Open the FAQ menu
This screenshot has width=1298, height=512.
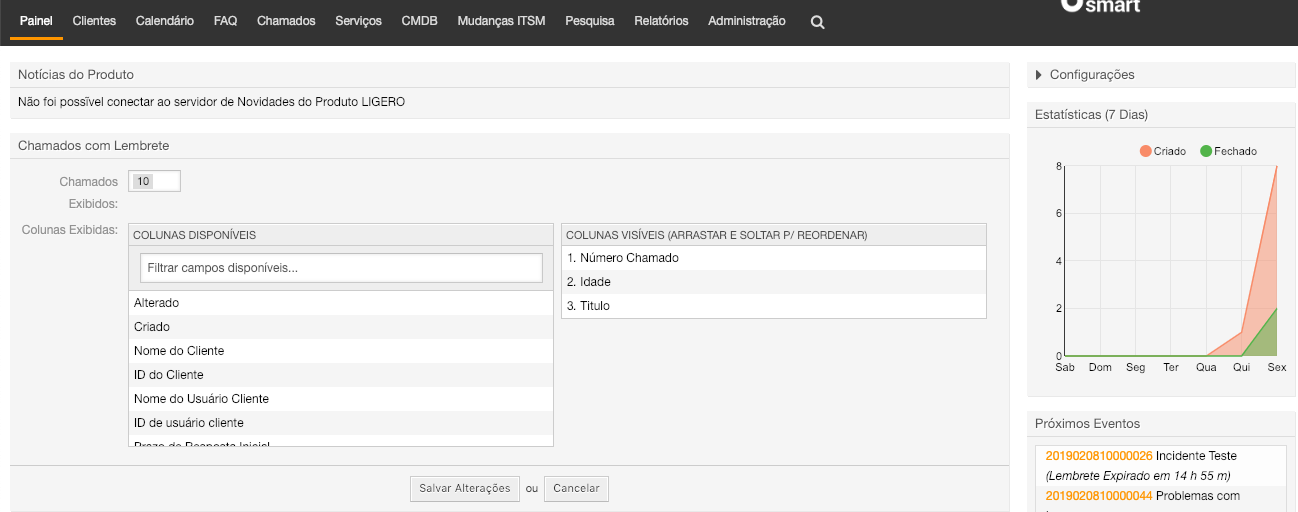pos(226,21)
